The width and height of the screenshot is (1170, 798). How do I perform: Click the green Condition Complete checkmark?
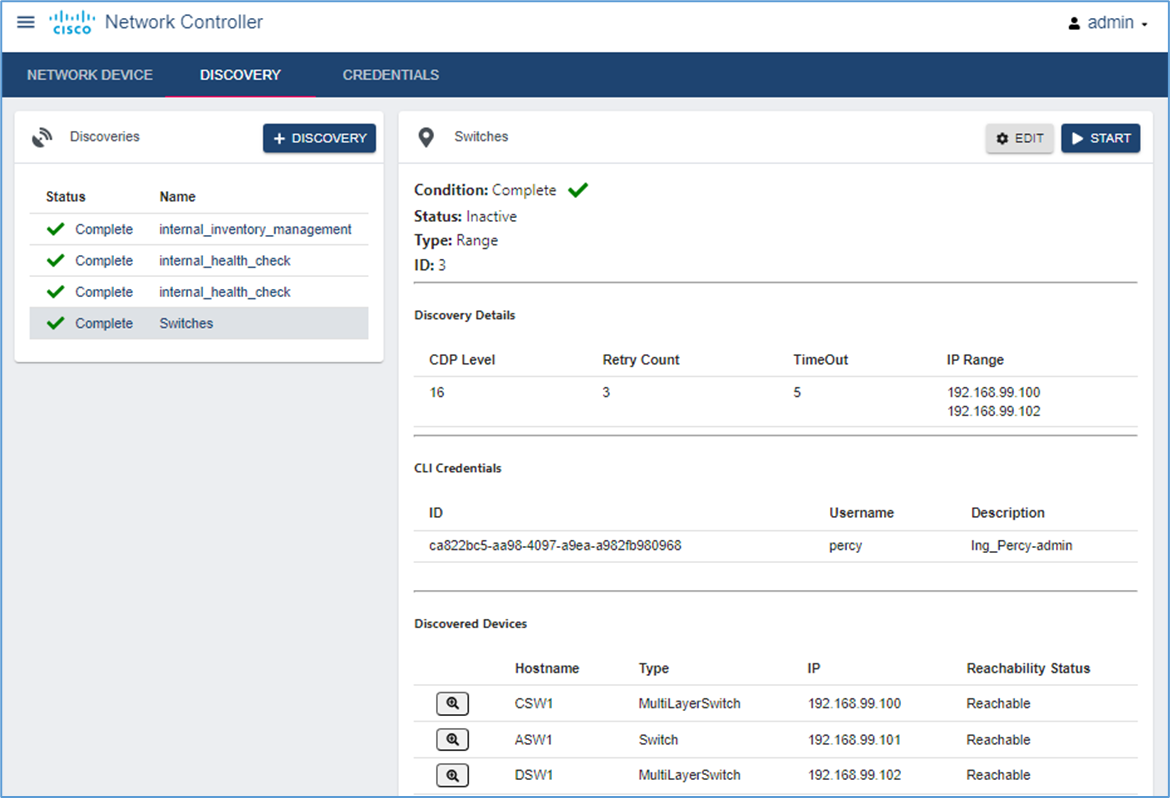[x=578, y=190]
